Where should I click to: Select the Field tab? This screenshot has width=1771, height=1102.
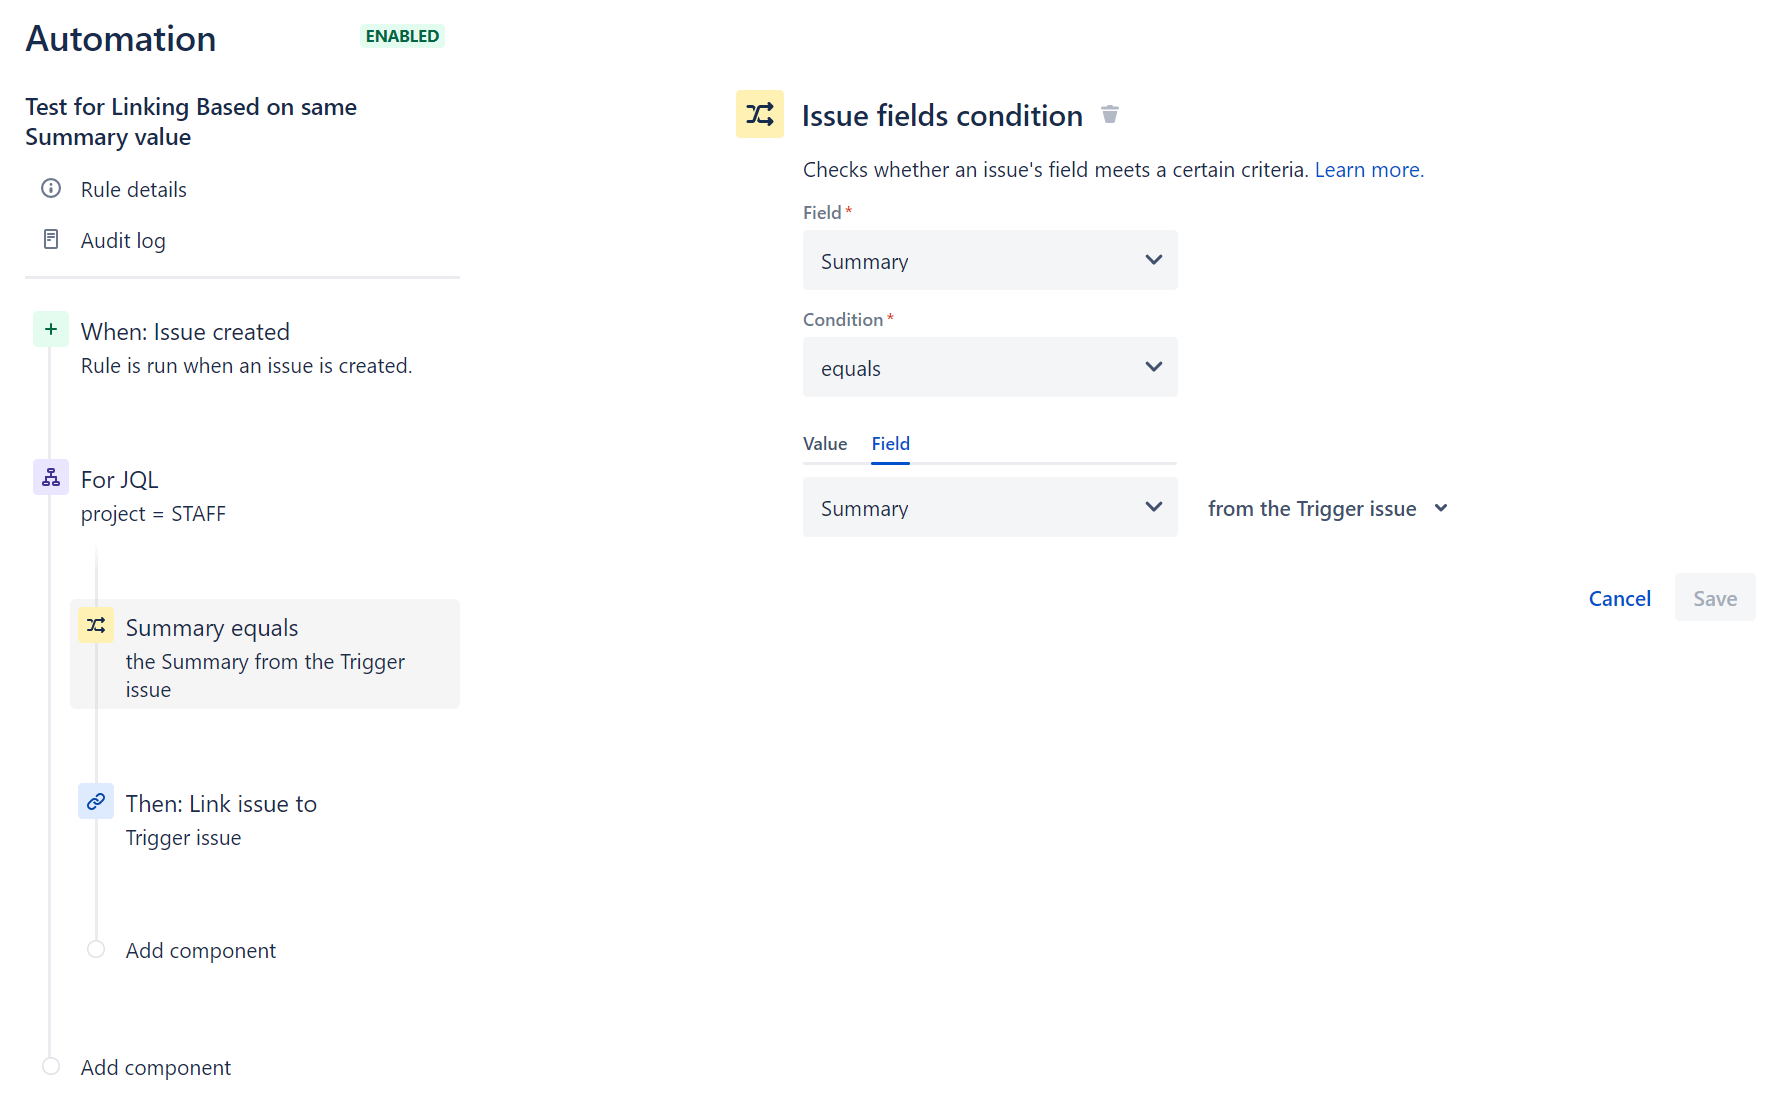[889, 443]
